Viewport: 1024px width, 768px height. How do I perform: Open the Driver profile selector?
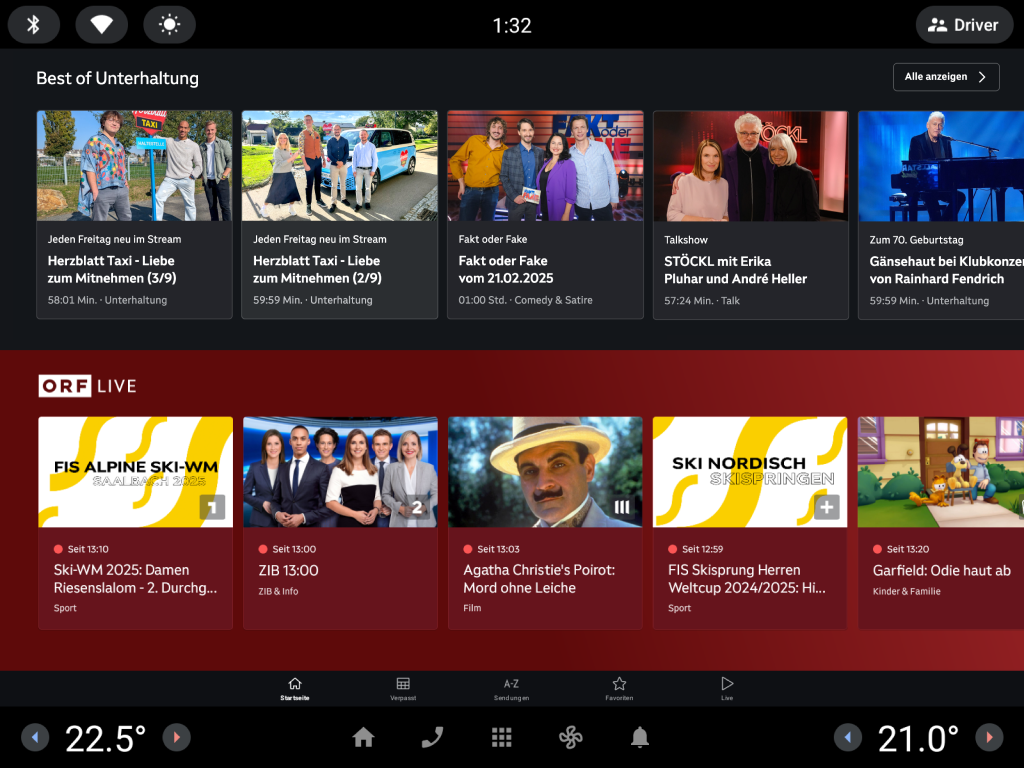[x=964, y=25]
